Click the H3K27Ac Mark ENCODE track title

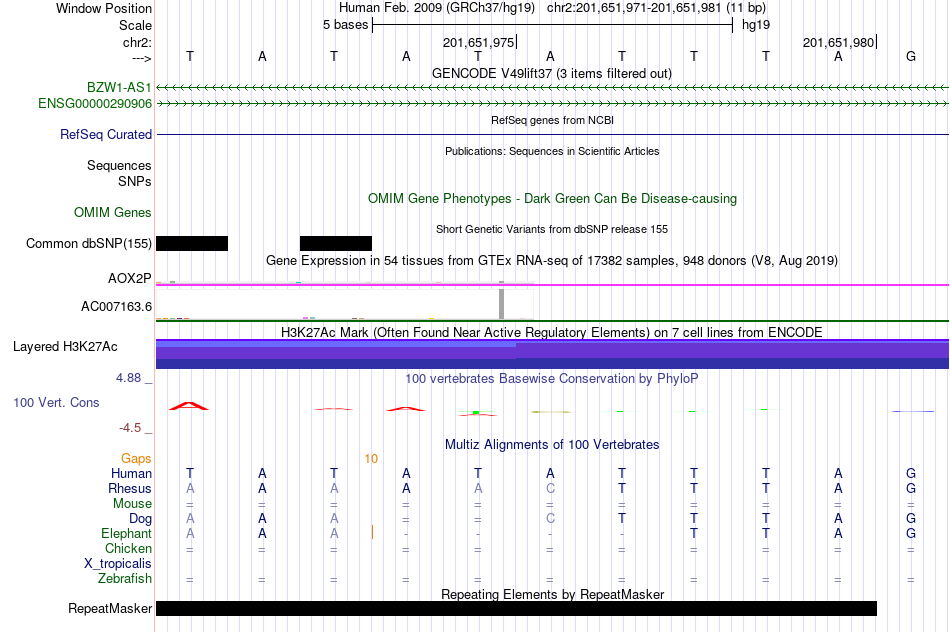tap(552, 332)
